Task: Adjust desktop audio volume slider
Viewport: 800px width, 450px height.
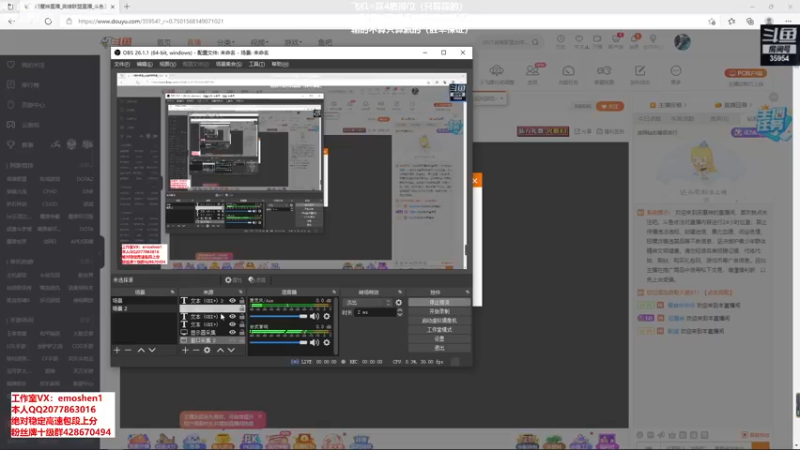Action: tap(279, 342)
